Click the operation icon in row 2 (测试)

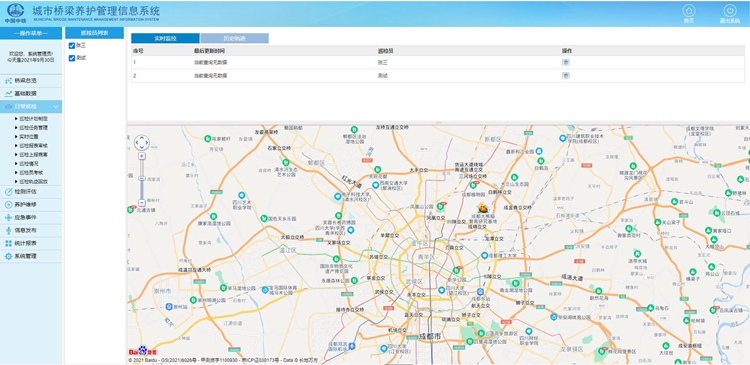tap(565, 76)
